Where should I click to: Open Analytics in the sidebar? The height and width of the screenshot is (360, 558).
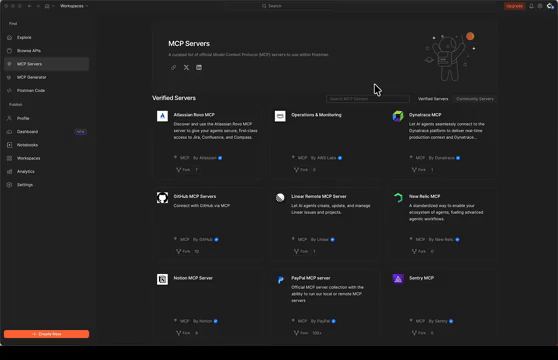[26, 171]
